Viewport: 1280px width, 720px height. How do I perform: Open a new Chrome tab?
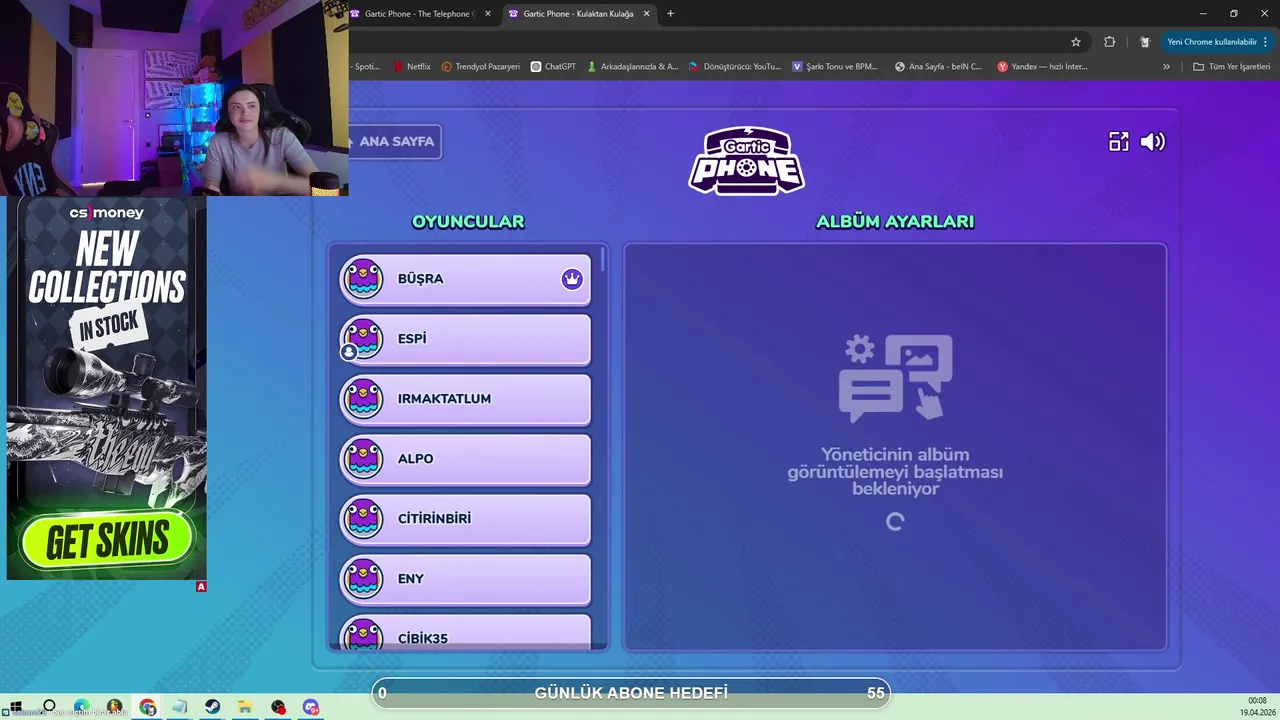[x=670, y=14]
